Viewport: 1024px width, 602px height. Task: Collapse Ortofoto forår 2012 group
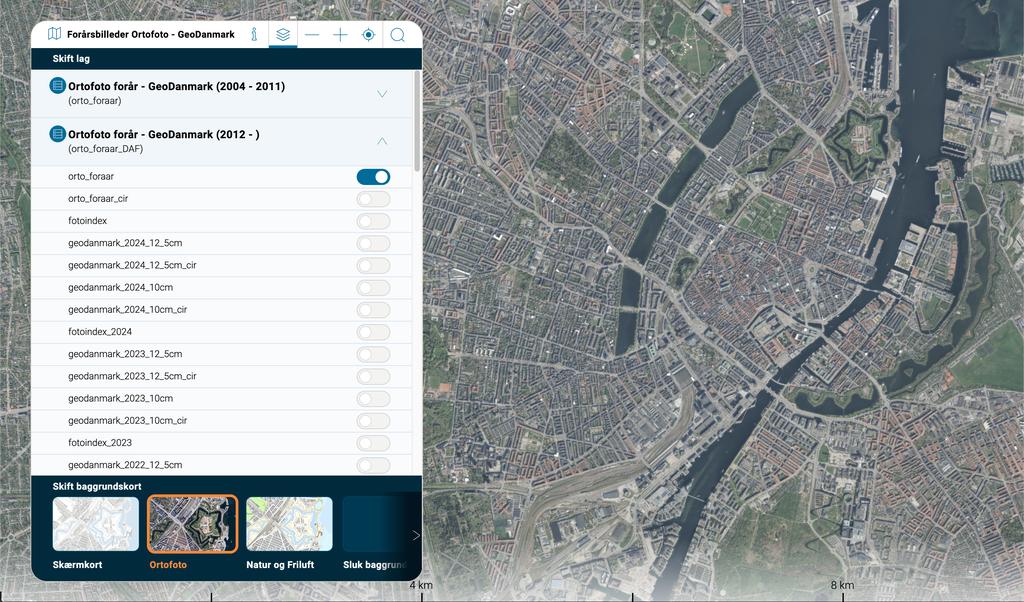[x=382, y=141]
